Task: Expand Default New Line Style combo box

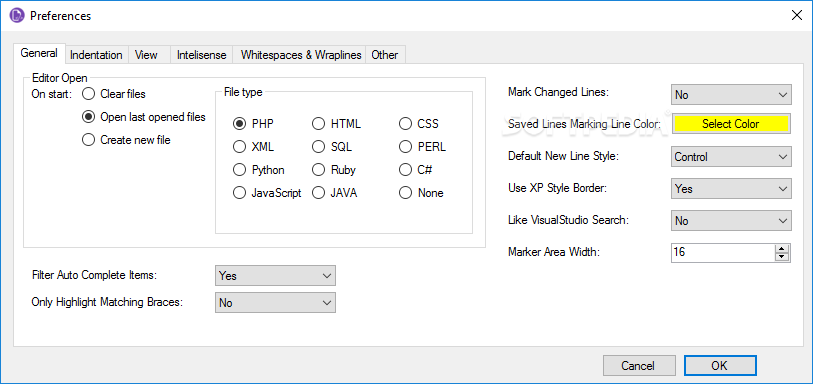Action: point(731,157)
